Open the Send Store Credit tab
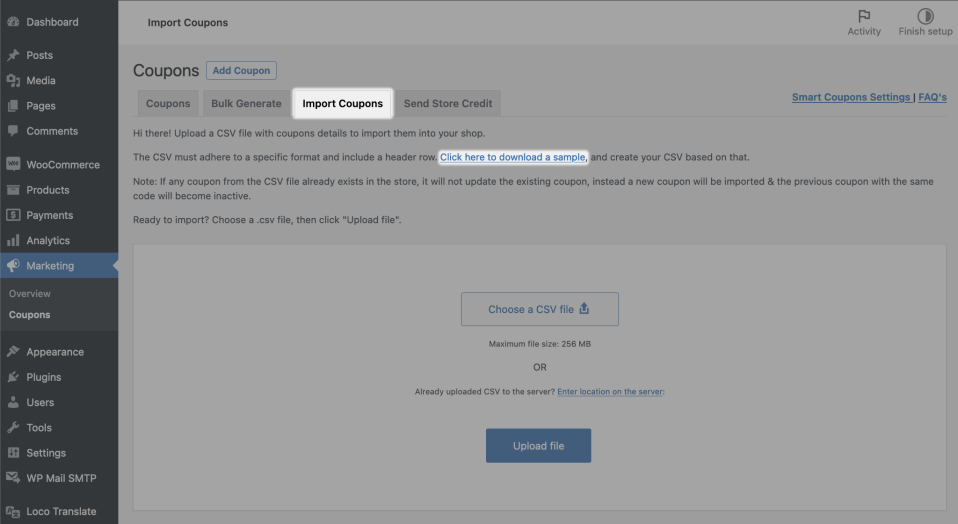Image resolution: width=958 pixels, height=524 pixels. [448, 103]
